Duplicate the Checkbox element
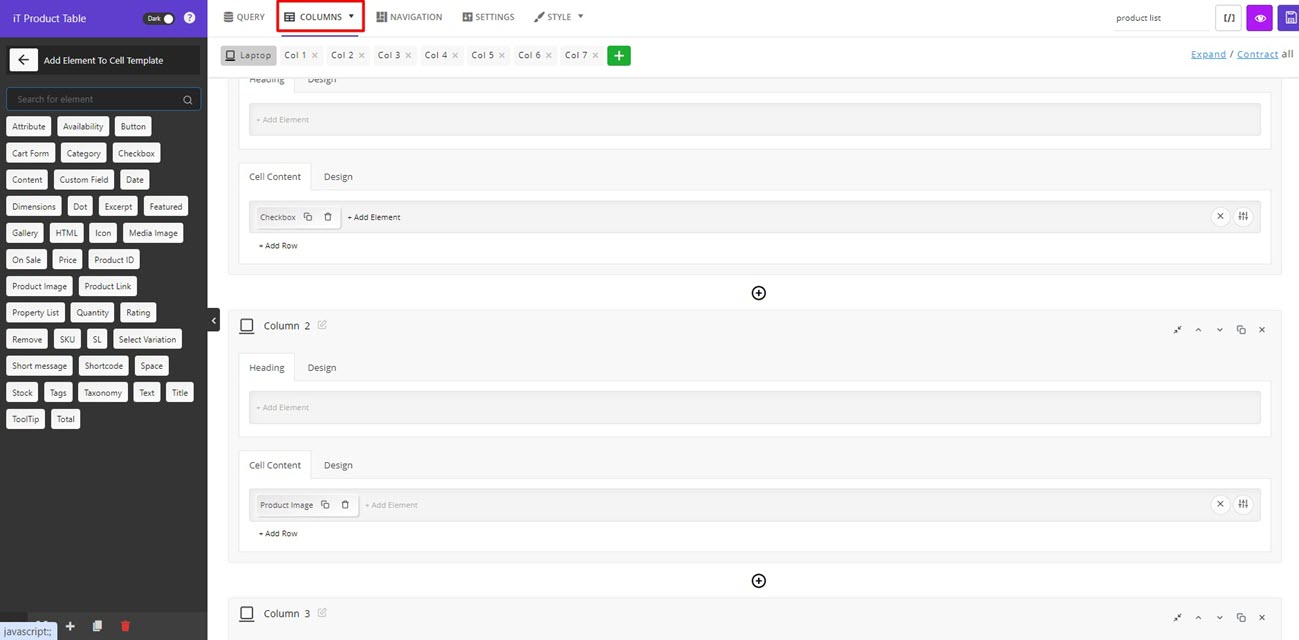Viewport: 1299px width, 640px height. tap(308, 217)
